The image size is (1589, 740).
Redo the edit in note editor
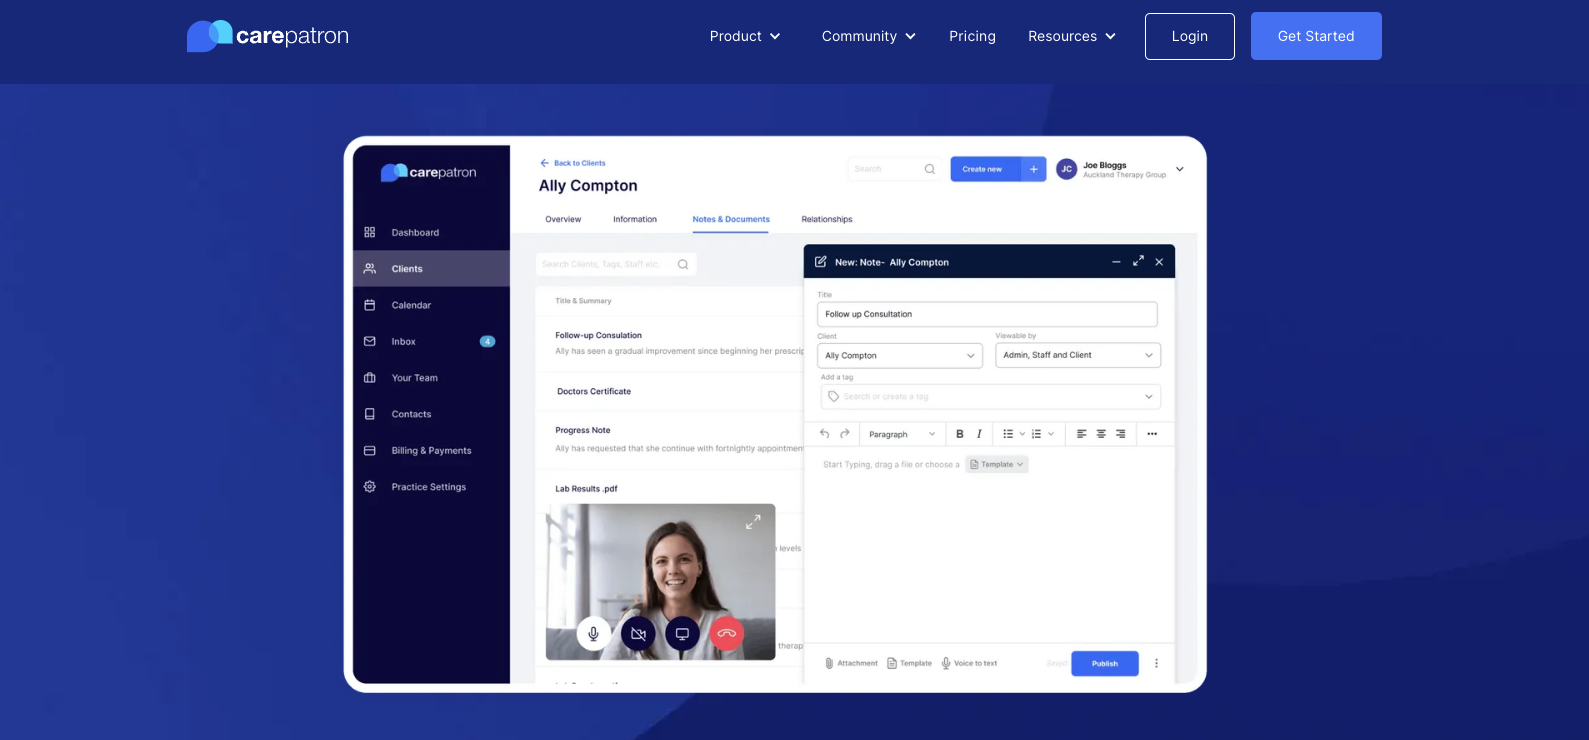845,434
